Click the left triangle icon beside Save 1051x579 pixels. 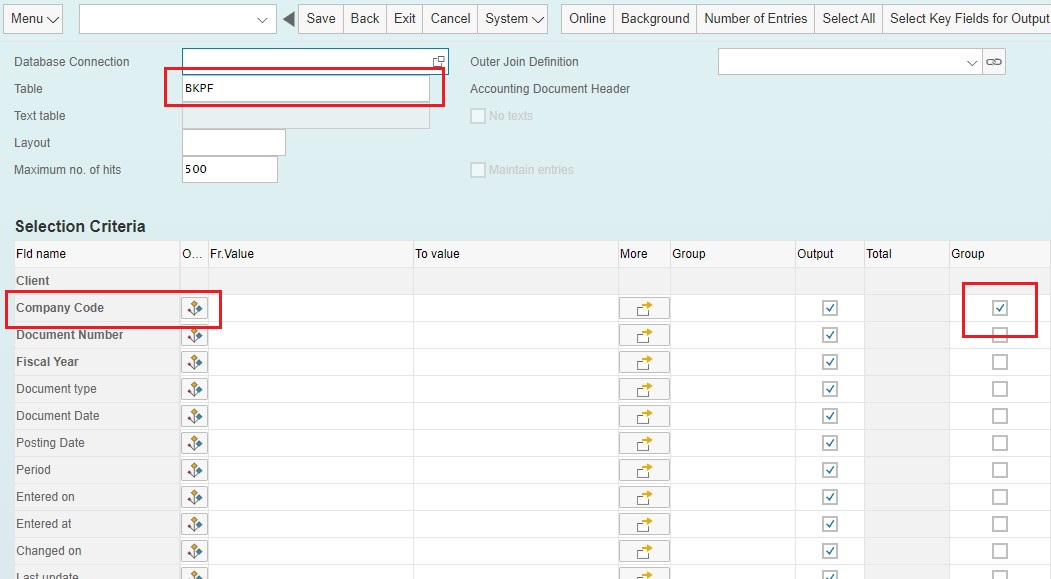point(289,19)
